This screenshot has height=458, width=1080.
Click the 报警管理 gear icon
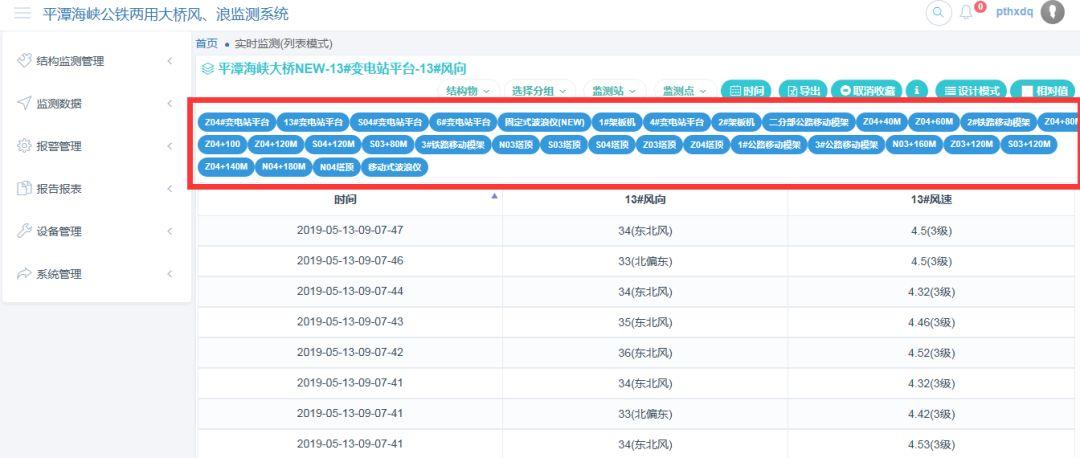point(24,146)
